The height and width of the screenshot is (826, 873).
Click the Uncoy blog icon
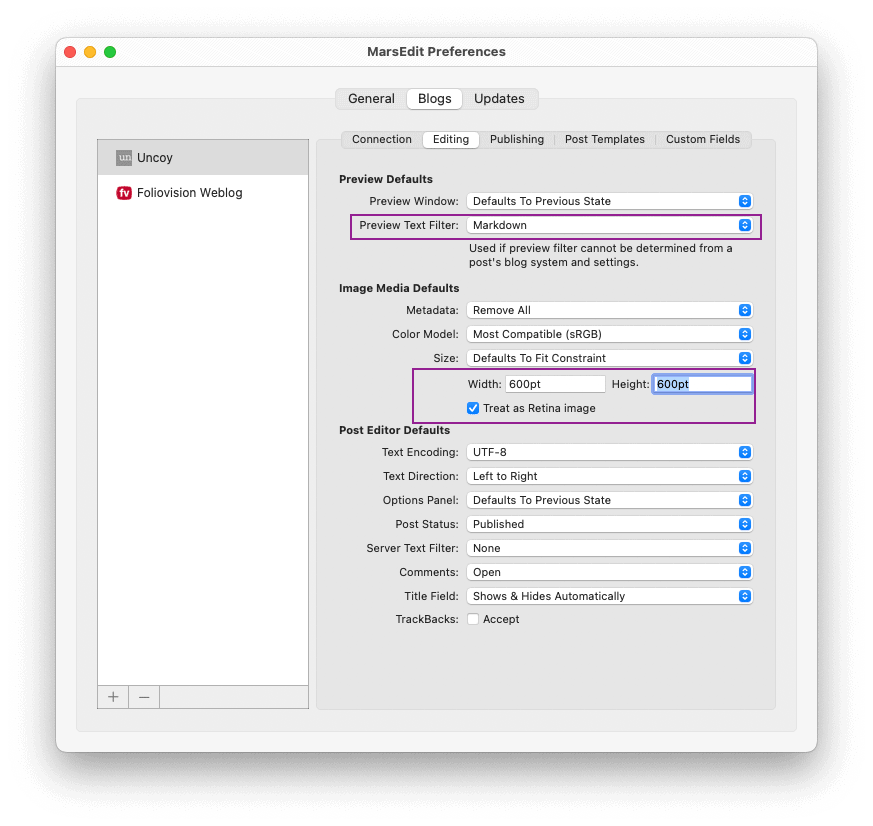[124, 158]
